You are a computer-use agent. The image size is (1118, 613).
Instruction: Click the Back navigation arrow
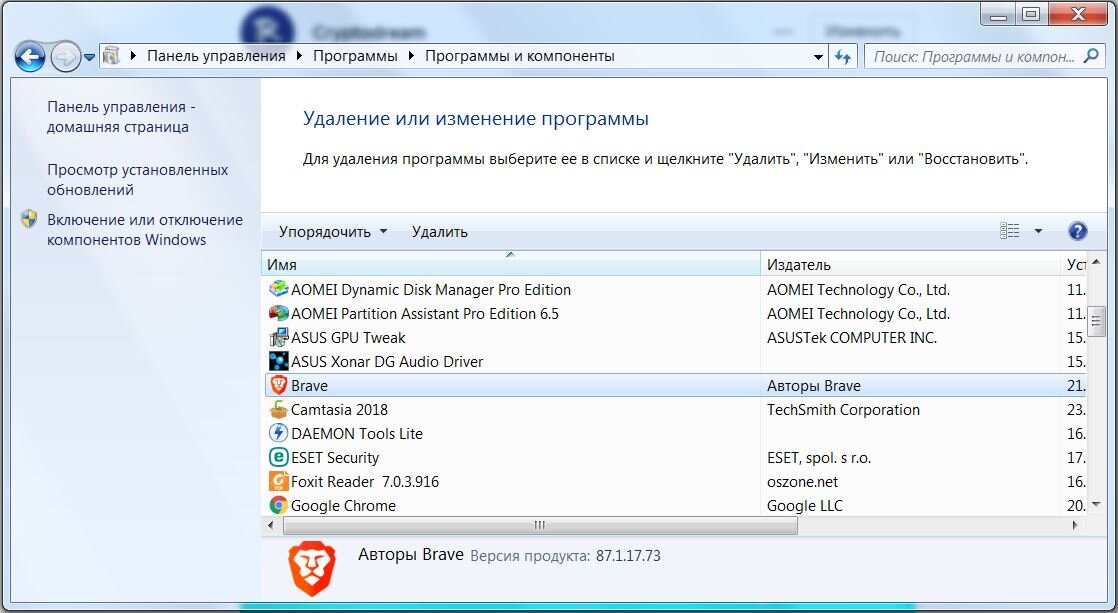pyautogui.click(x=30, y=57)
